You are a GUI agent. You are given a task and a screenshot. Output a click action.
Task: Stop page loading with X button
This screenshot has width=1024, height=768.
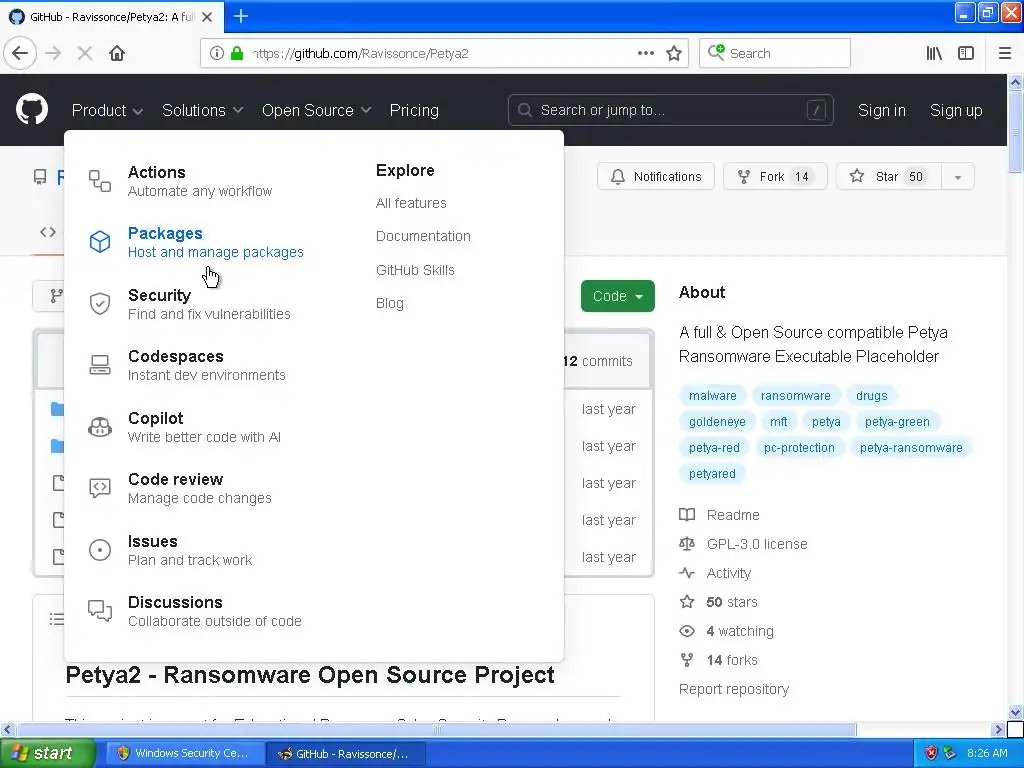(85, 54)
